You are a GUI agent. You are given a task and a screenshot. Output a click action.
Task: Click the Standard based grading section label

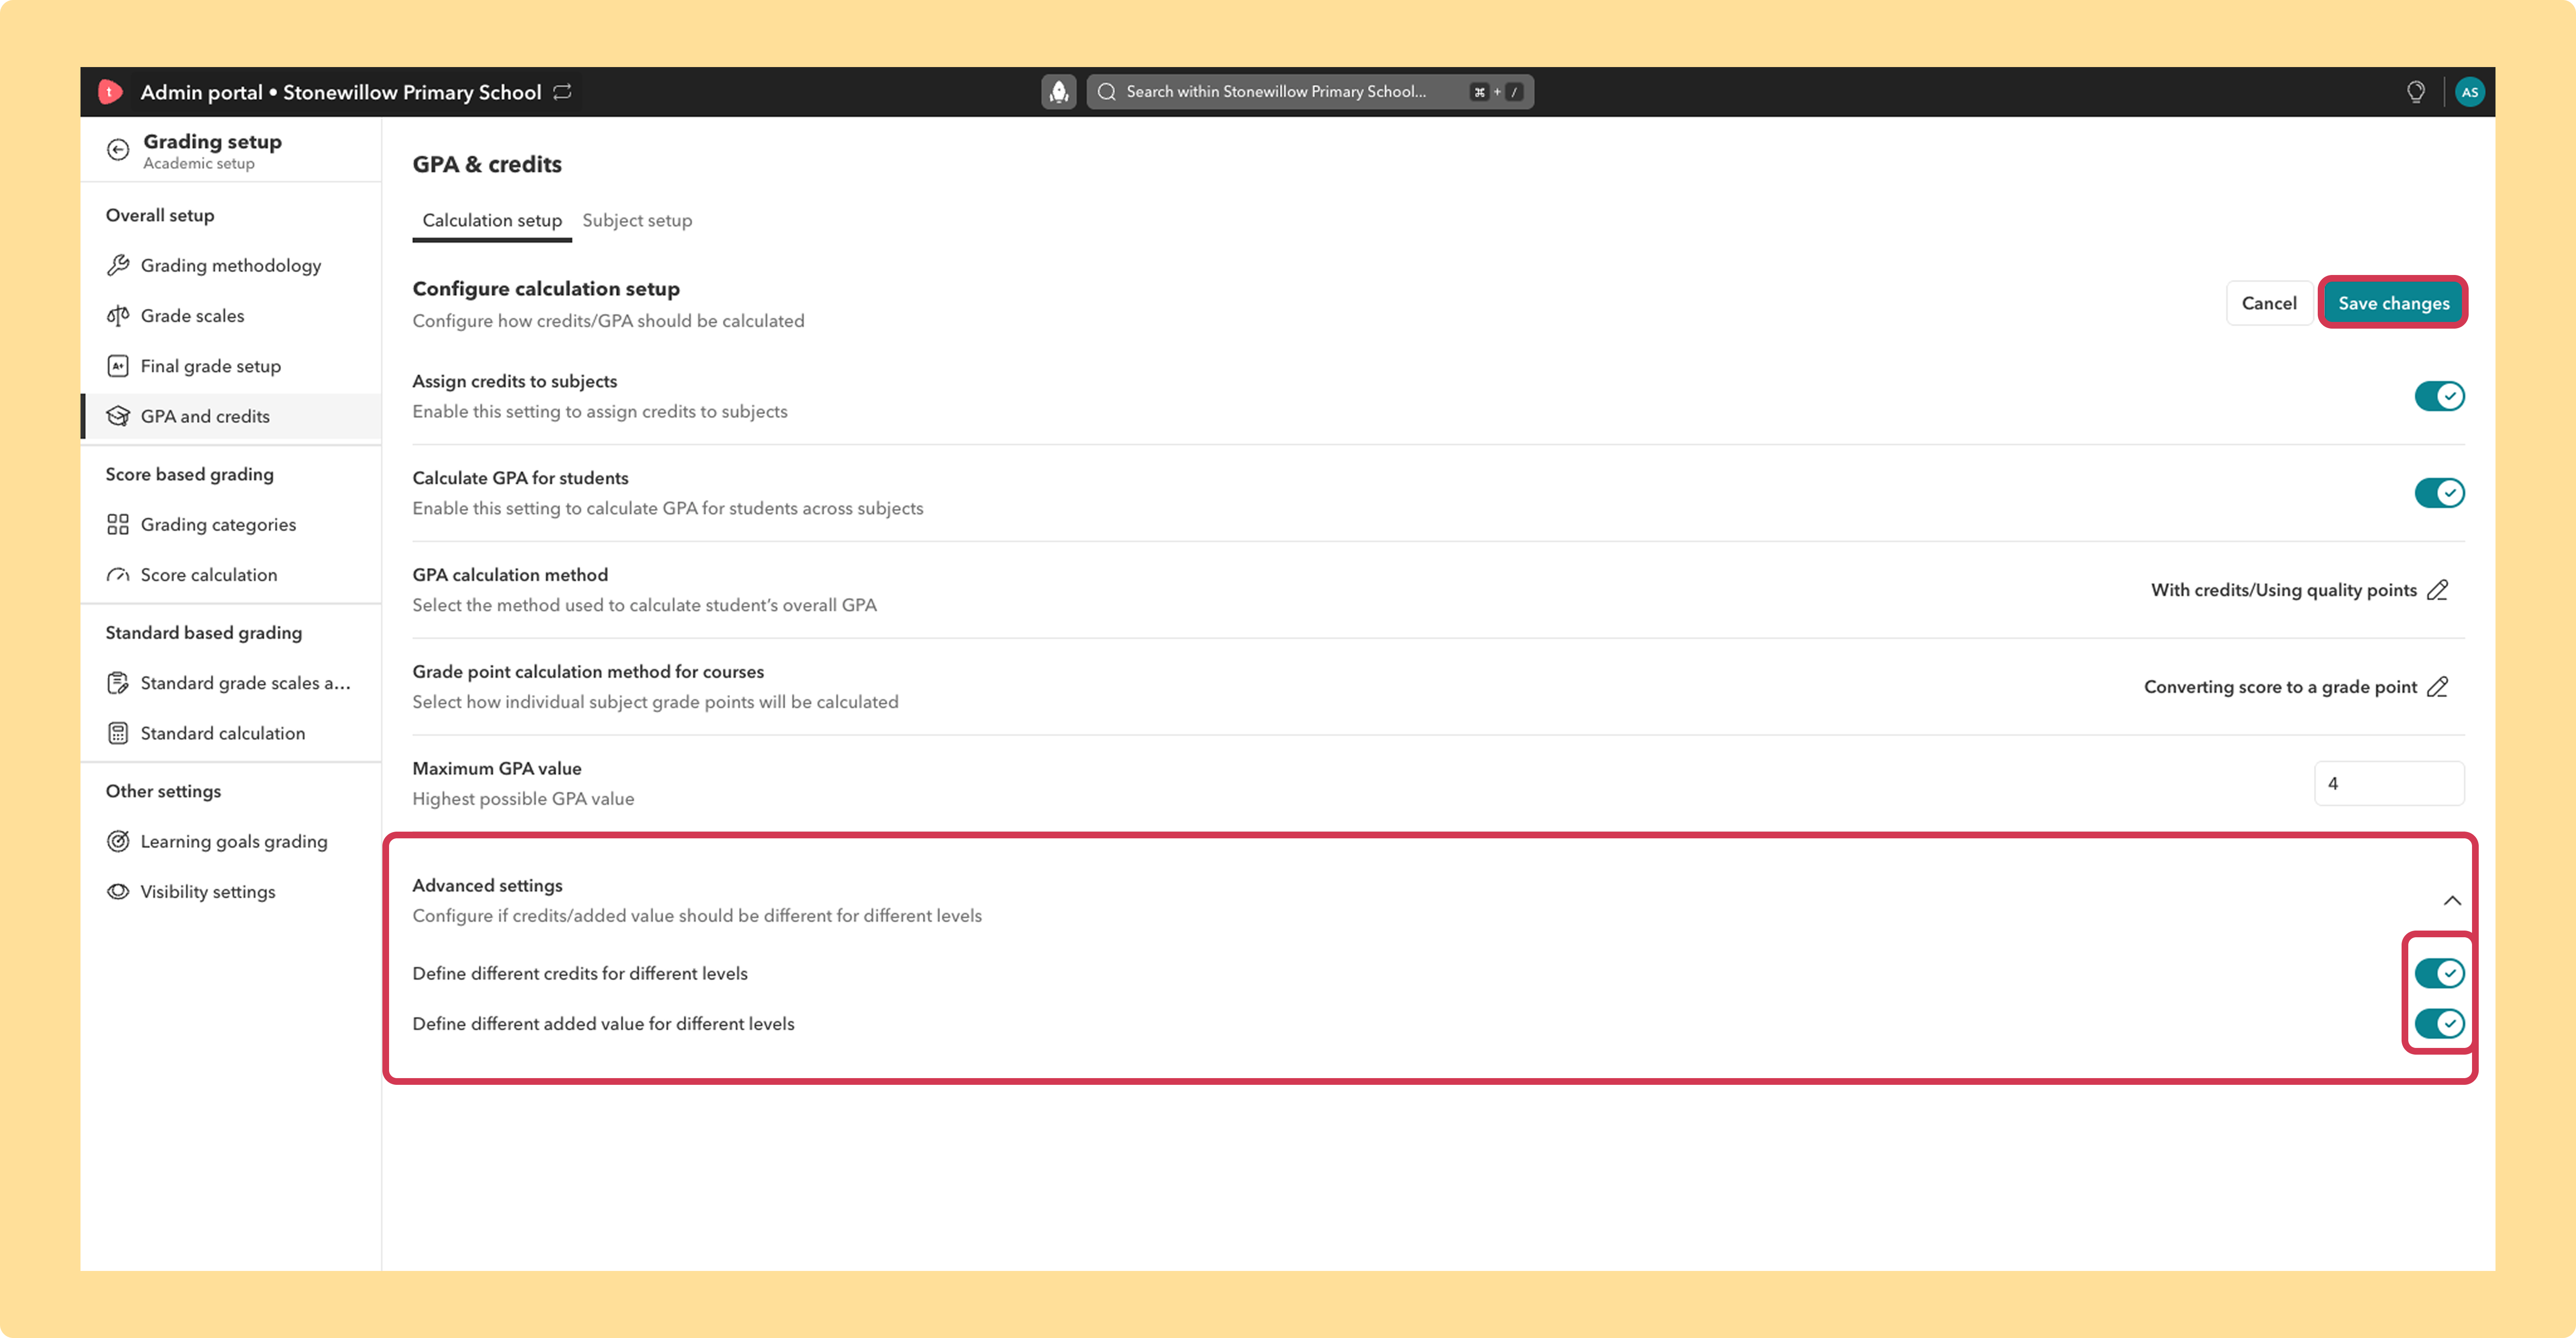click(204, 632)
